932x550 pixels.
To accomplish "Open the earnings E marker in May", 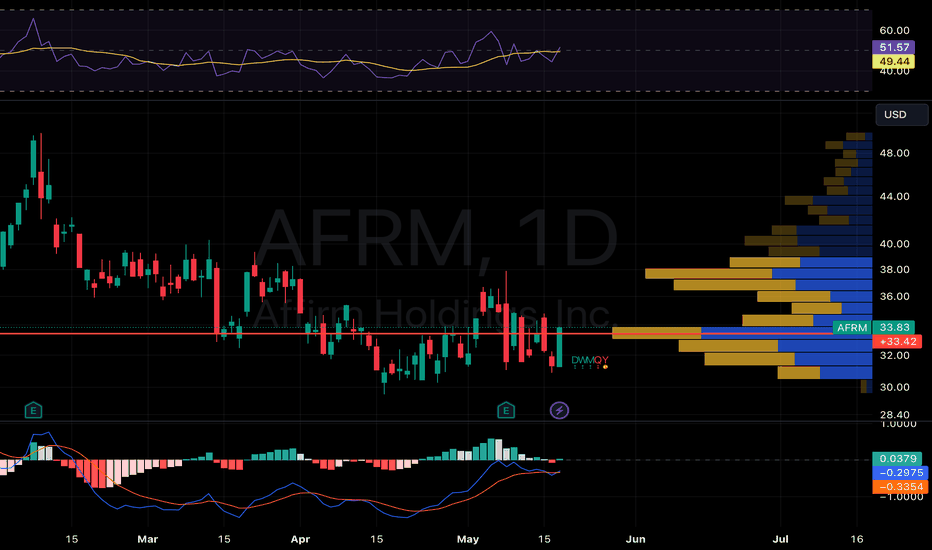I will click(x=506, y=410).
